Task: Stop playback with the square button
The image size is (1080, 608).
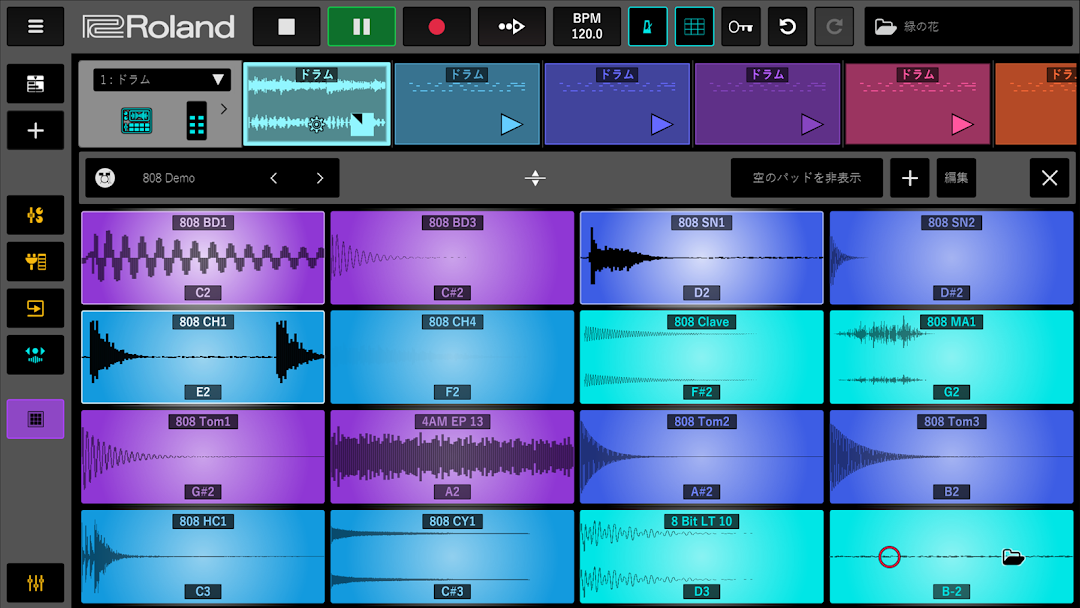Action: pyautogui.click(x=287, y=27)
